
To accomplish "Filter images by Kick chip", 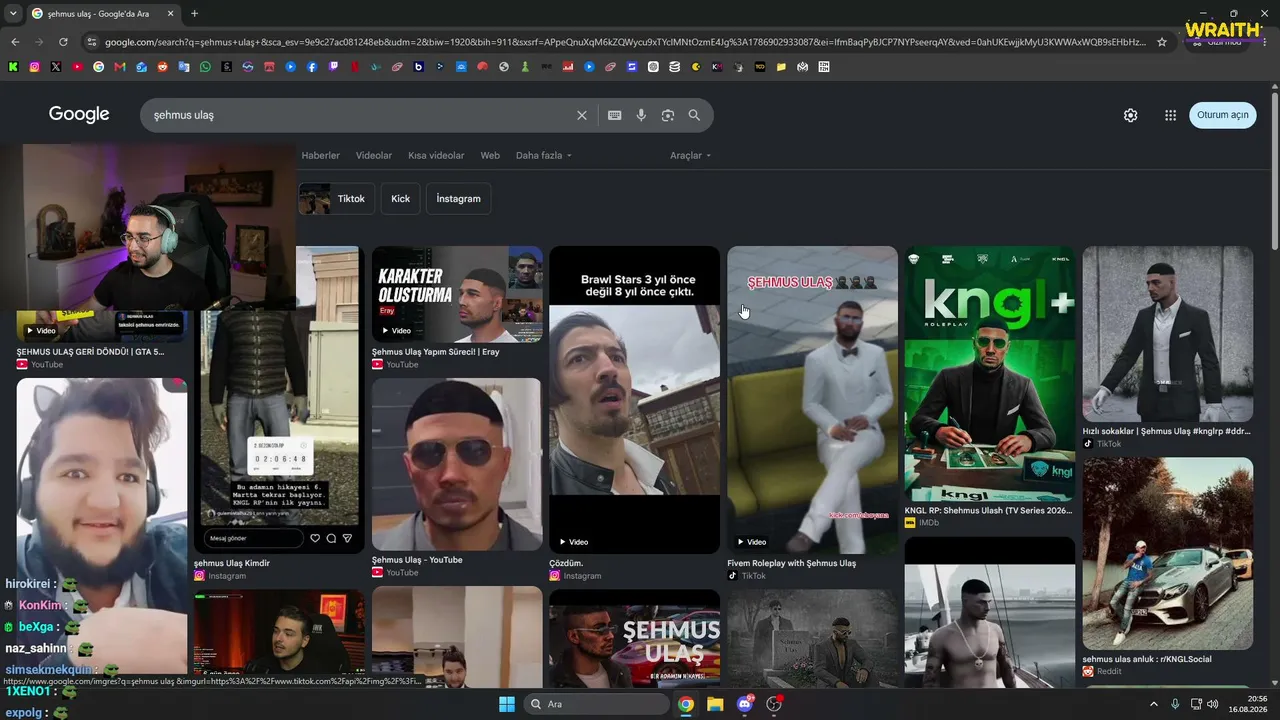I will [x=401, y=199].
